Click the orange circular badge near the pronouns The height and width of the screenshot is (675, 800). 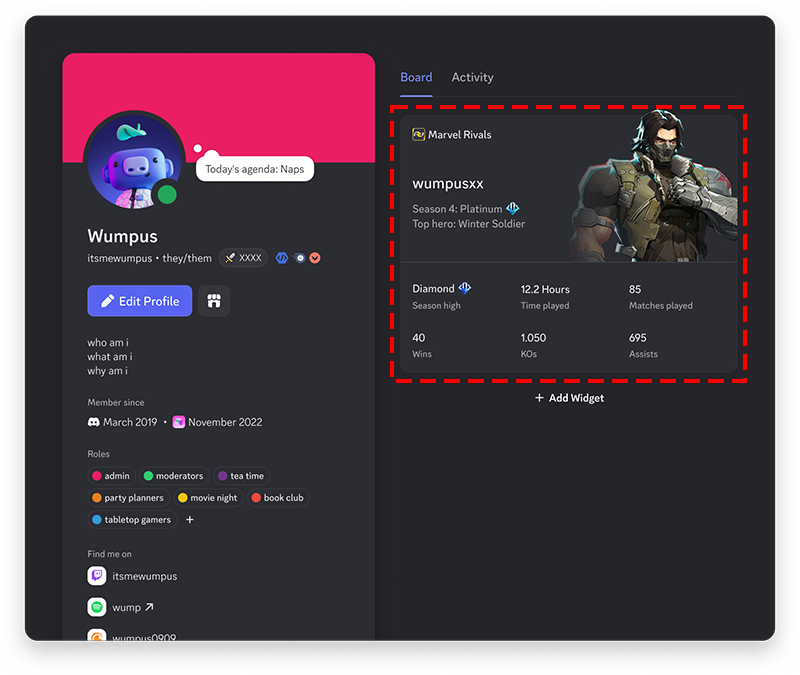click(314, 257)
